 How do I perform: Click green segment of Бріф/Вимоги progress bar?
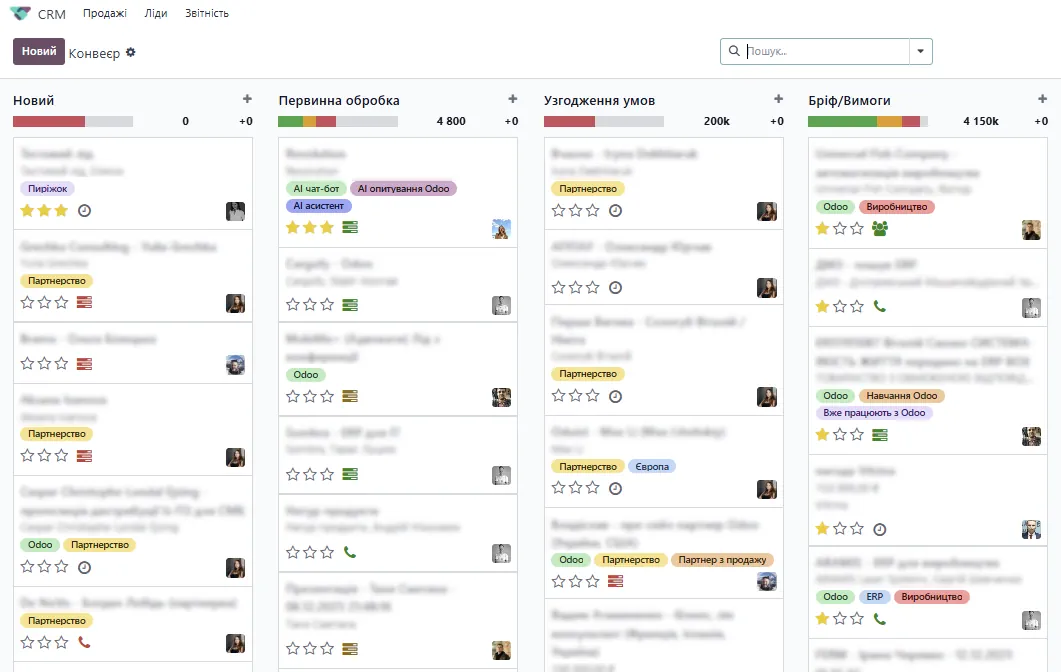tap(842, 121)
